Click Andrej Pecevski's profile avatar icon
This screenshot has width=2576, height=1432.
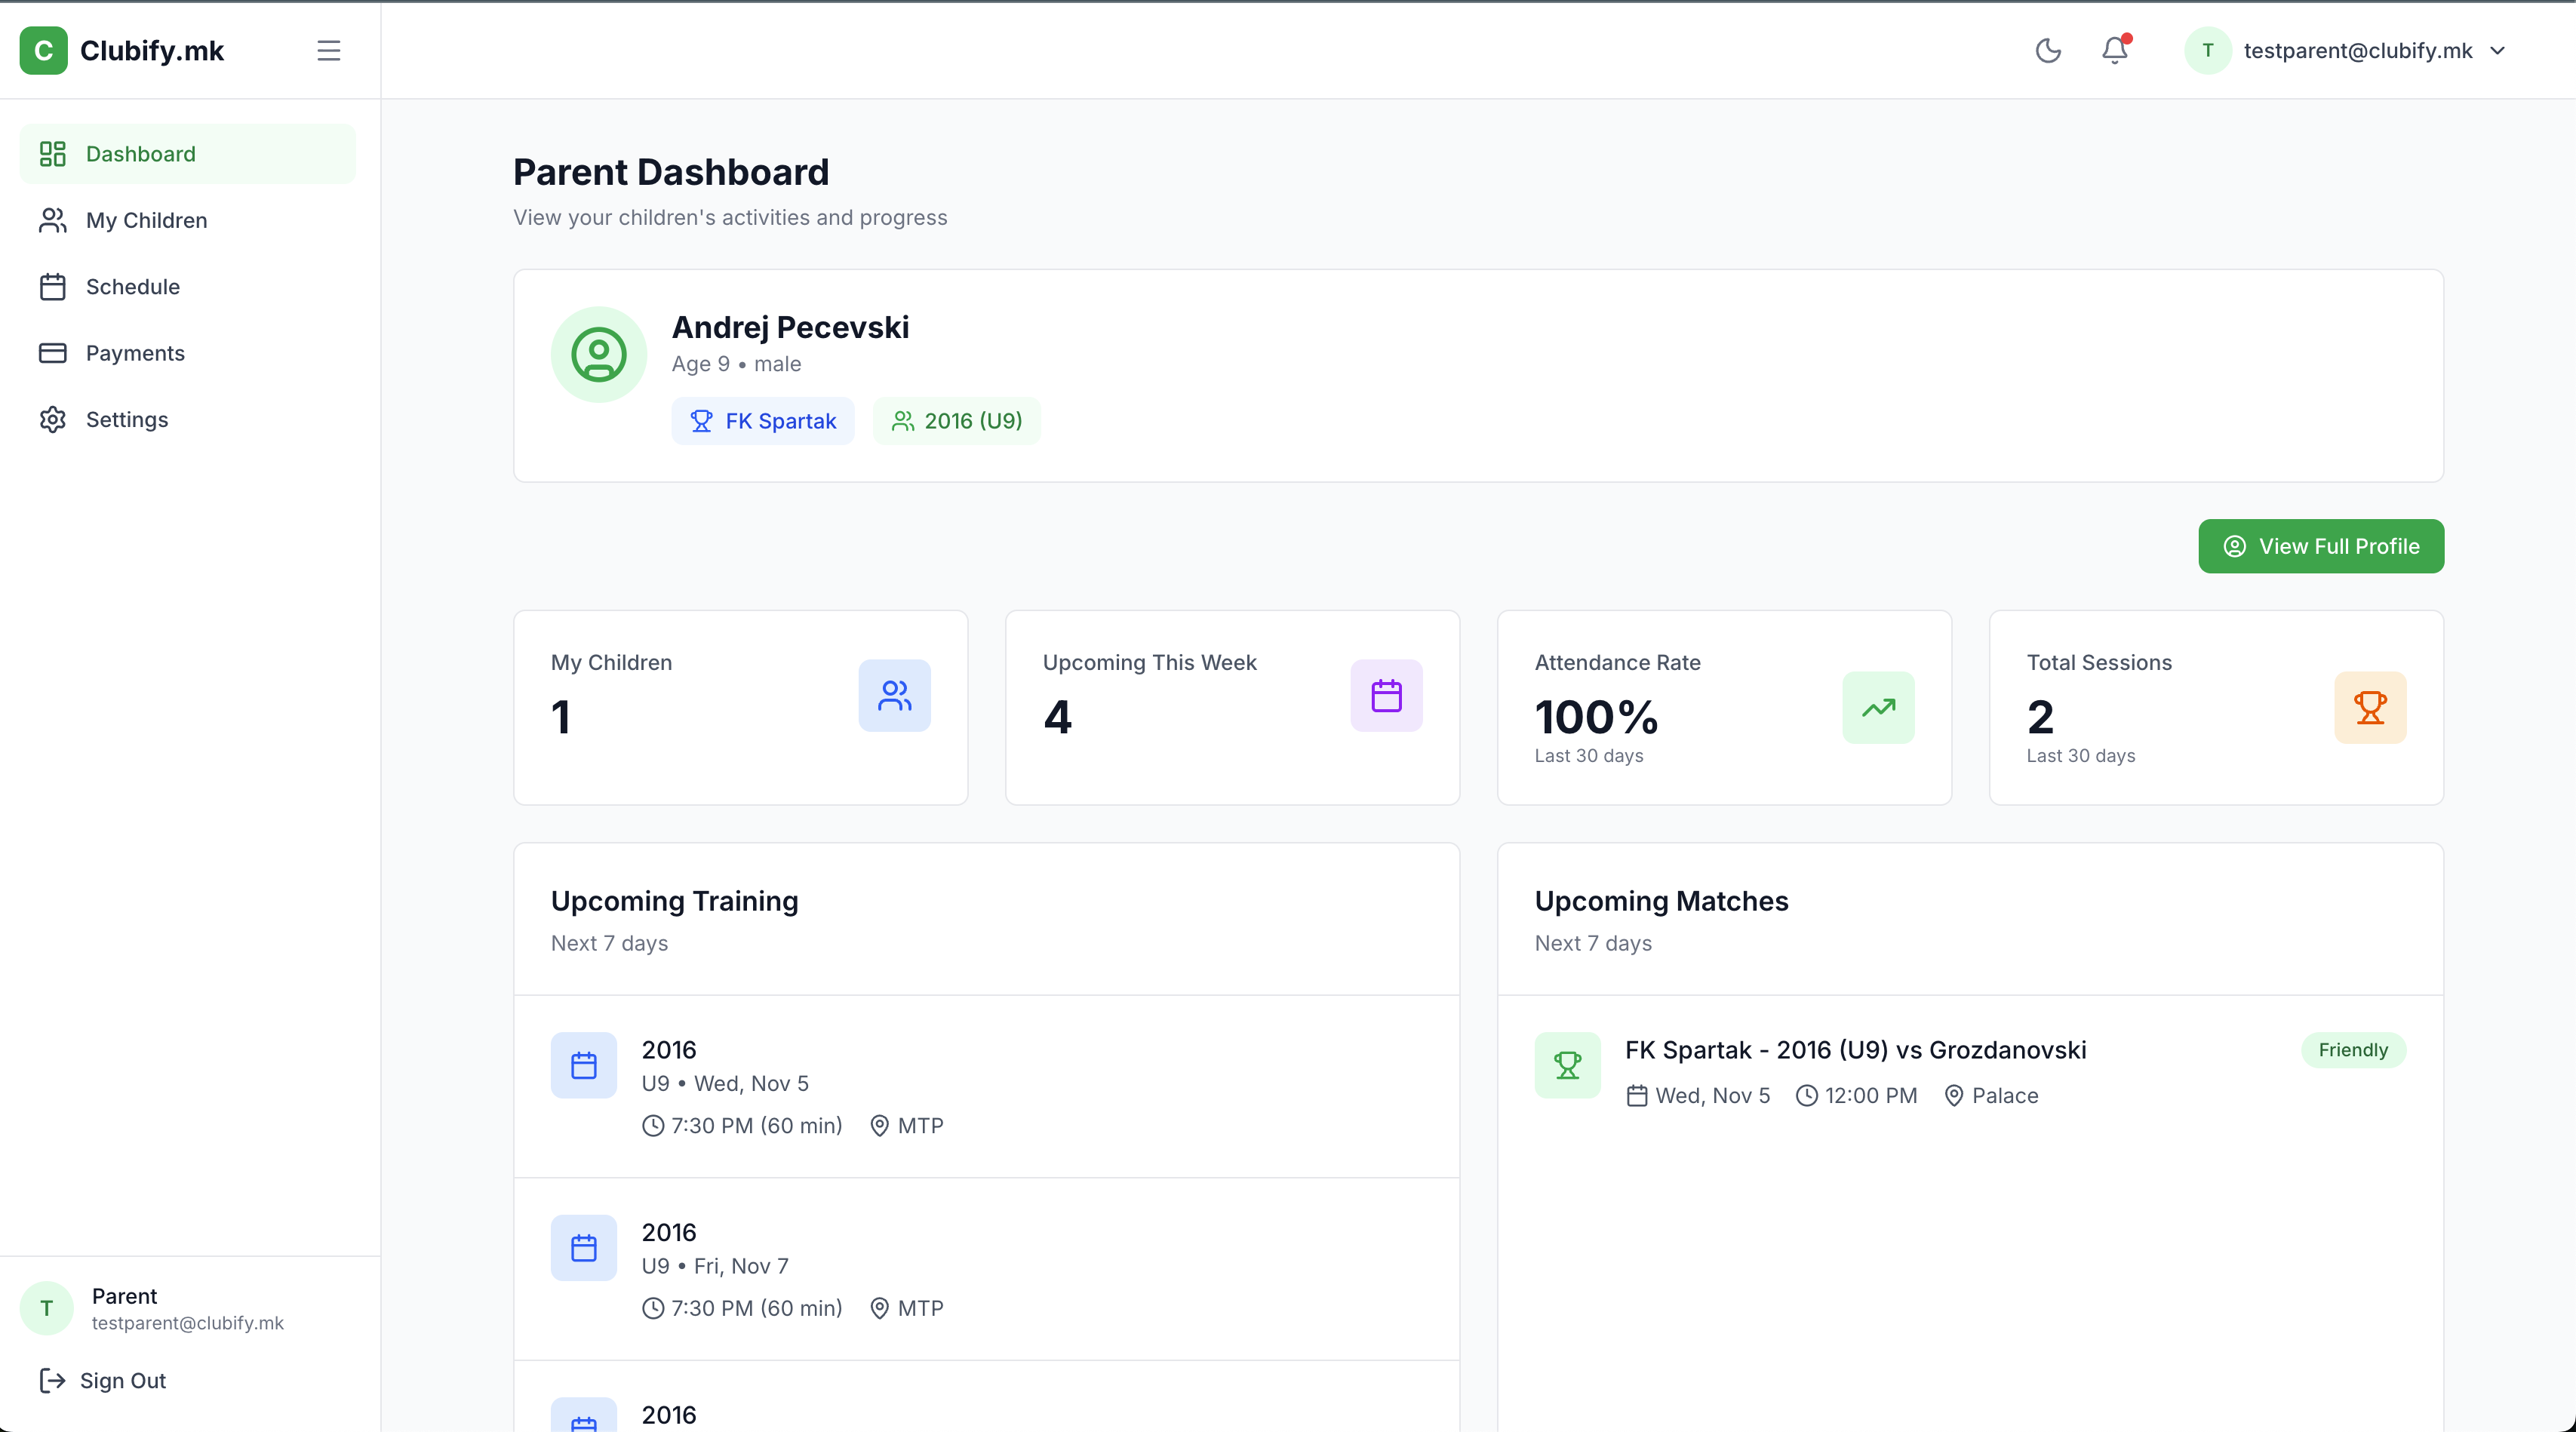click(x=599, y=355)
